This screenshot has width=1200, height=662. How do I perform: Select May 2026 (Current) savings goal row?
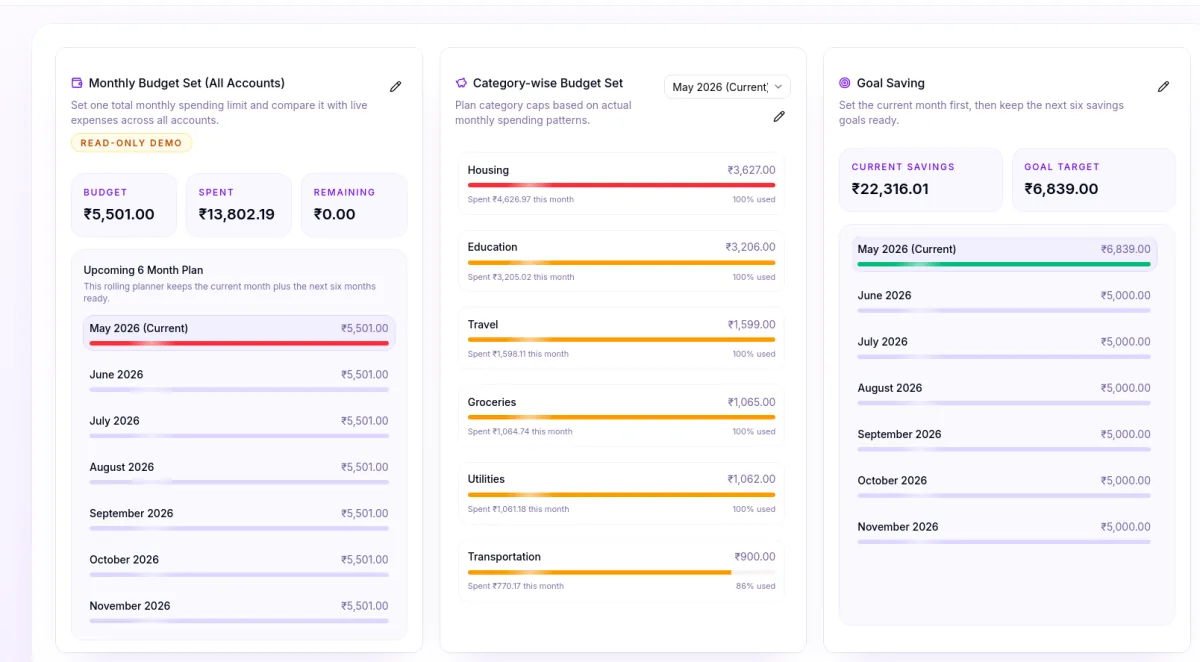1004,254
